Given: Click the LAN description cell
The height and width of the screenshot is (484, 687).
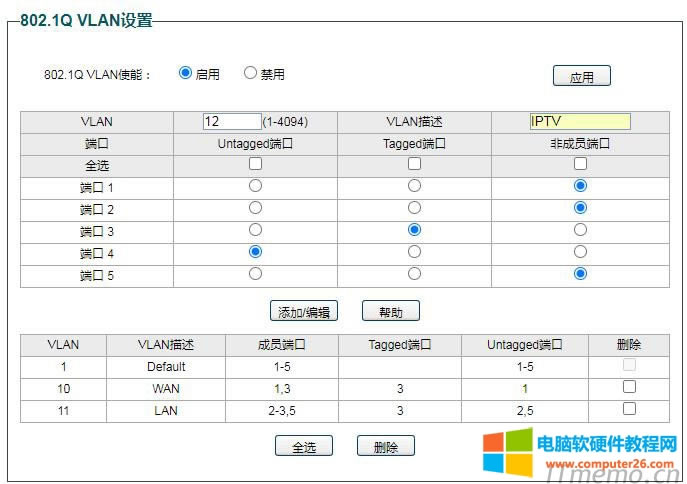Looking at the screenshot, I should pos(166,410).
